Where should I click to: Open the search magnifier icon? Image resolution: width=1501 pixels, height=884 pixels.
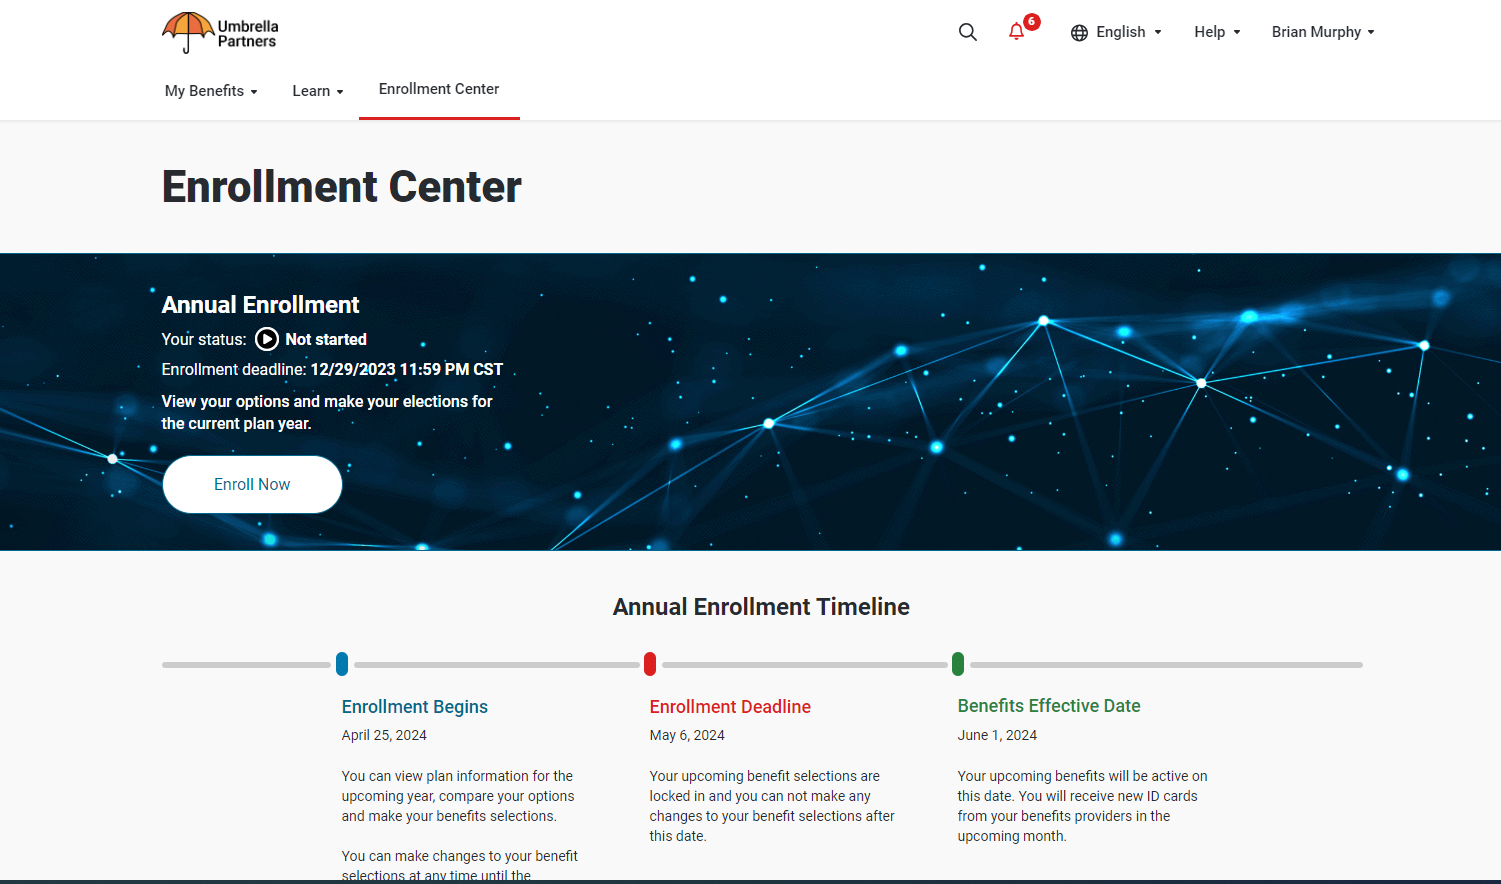pyautogui.click(x=967, y=31)
